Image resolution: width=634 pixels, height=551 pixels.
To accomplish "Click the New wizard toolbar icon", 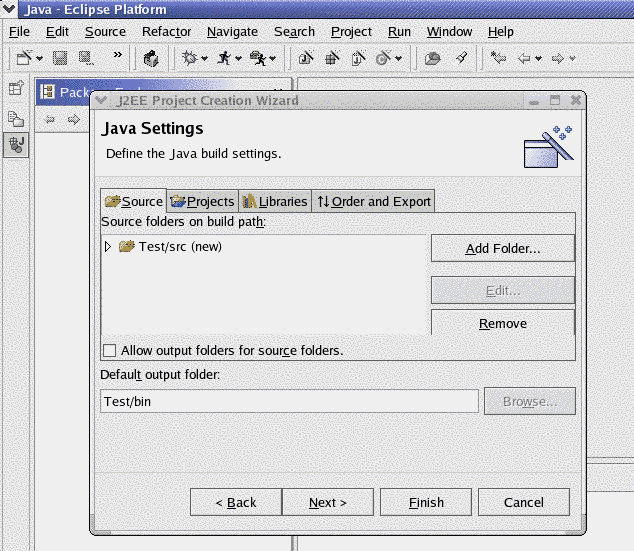I will [x=24, y=58].
